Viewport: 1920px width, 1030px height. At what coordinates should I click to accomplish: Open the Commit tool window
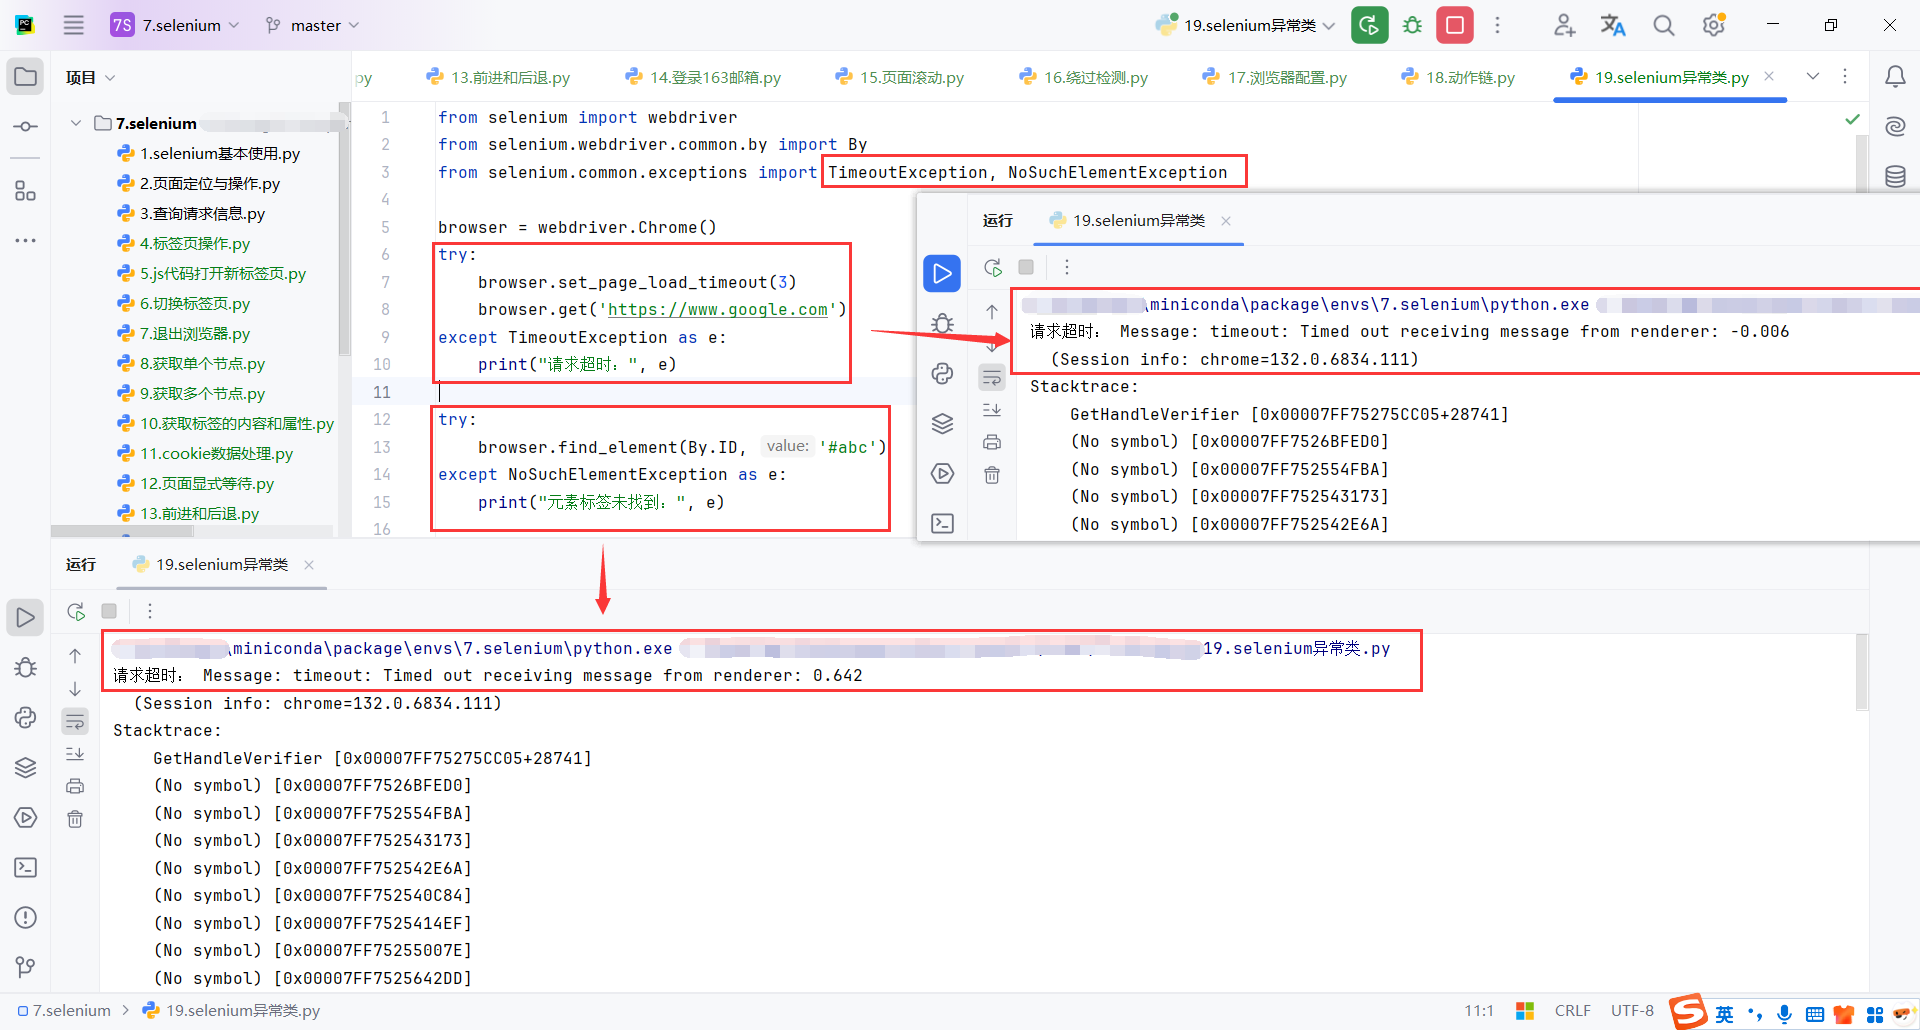point(25,127)
